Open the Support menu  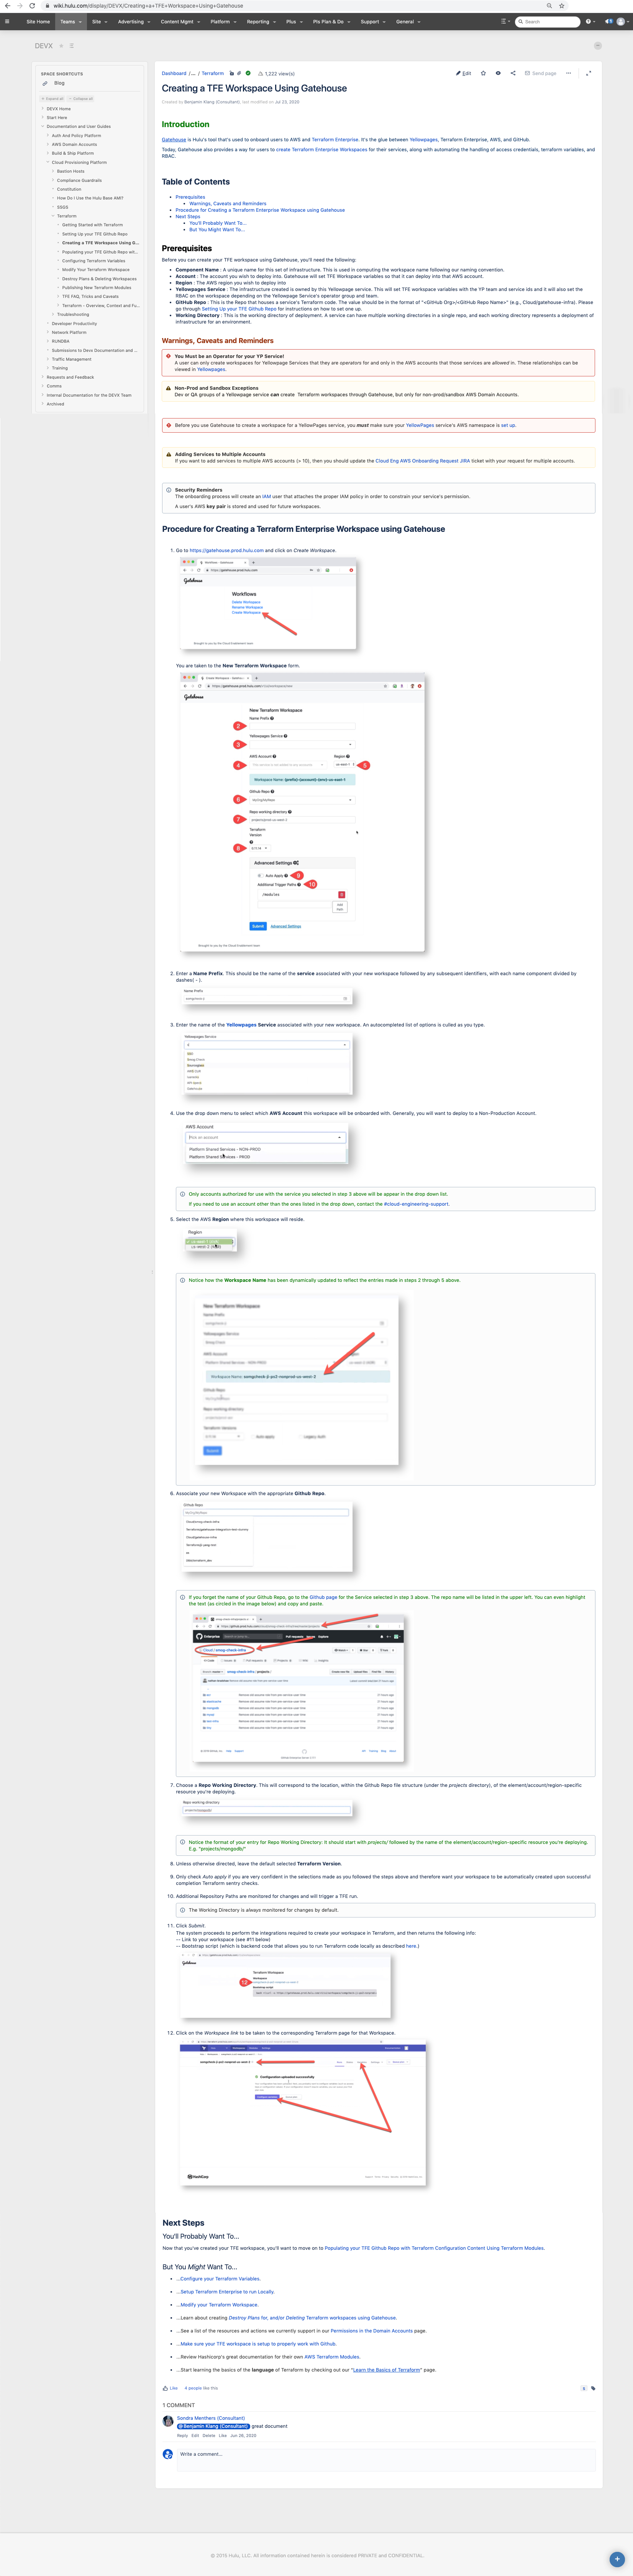(372, 21)
